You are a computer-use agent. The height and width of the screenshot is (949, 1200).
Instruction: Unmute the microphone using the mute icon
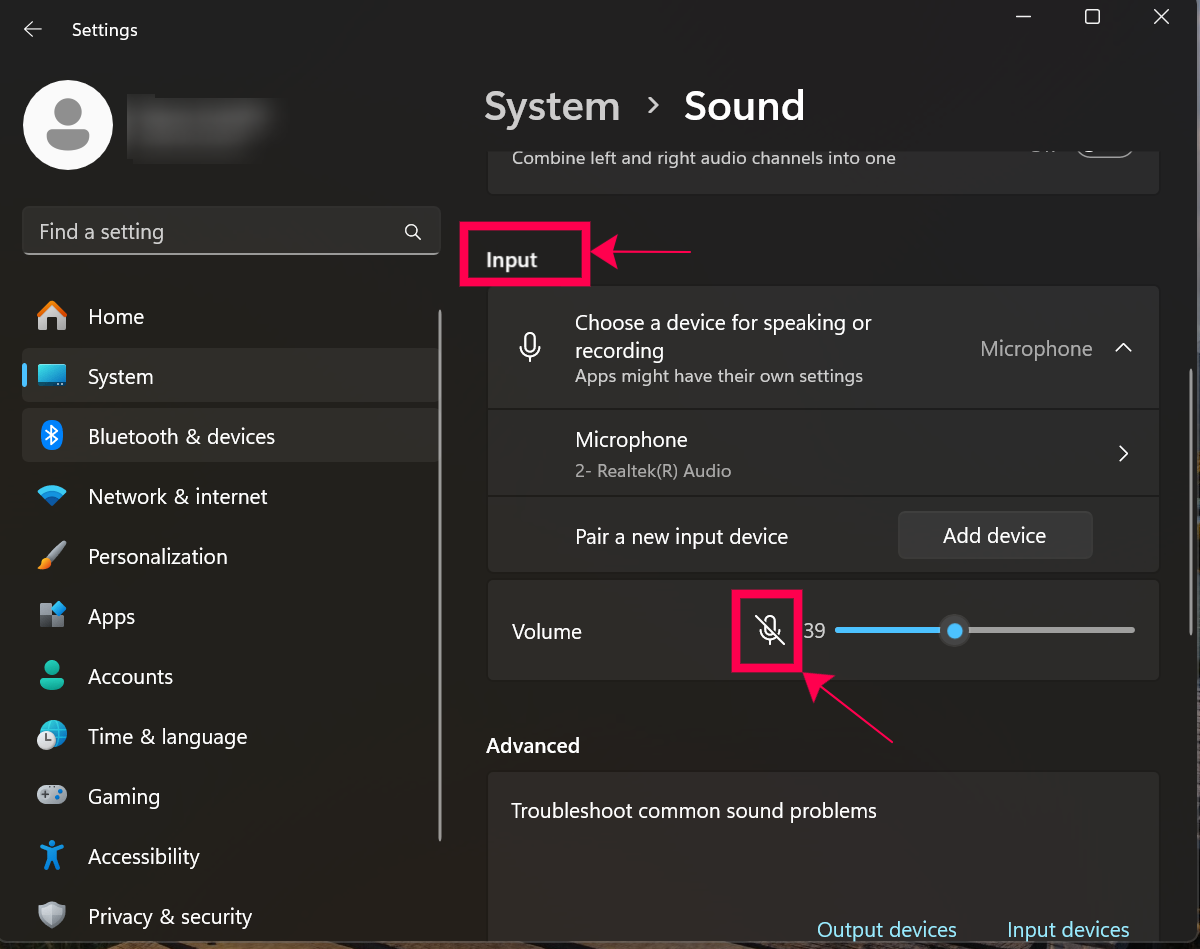pos(769,631)
